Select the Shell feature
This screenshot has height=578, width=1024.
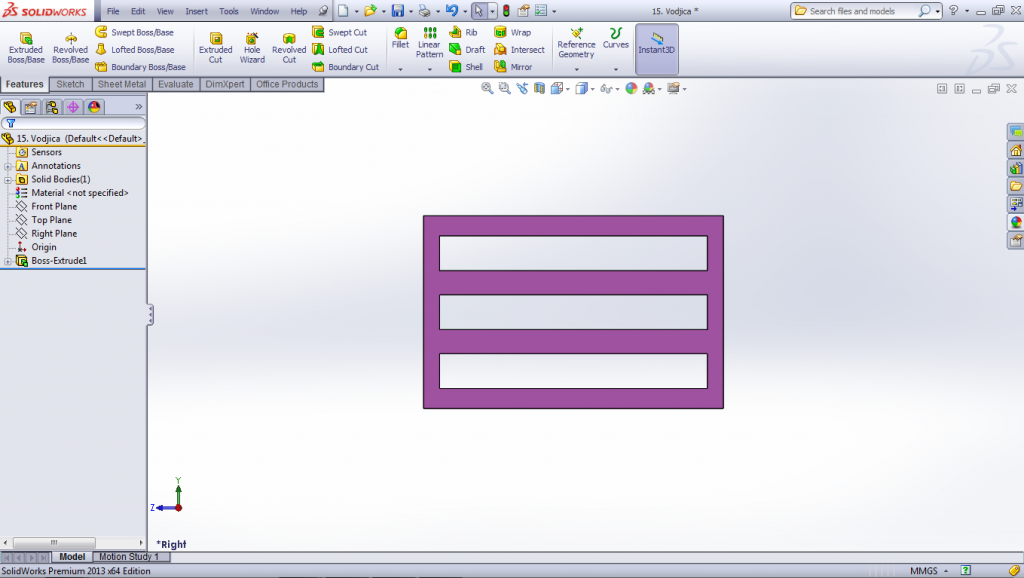[466, 67]
